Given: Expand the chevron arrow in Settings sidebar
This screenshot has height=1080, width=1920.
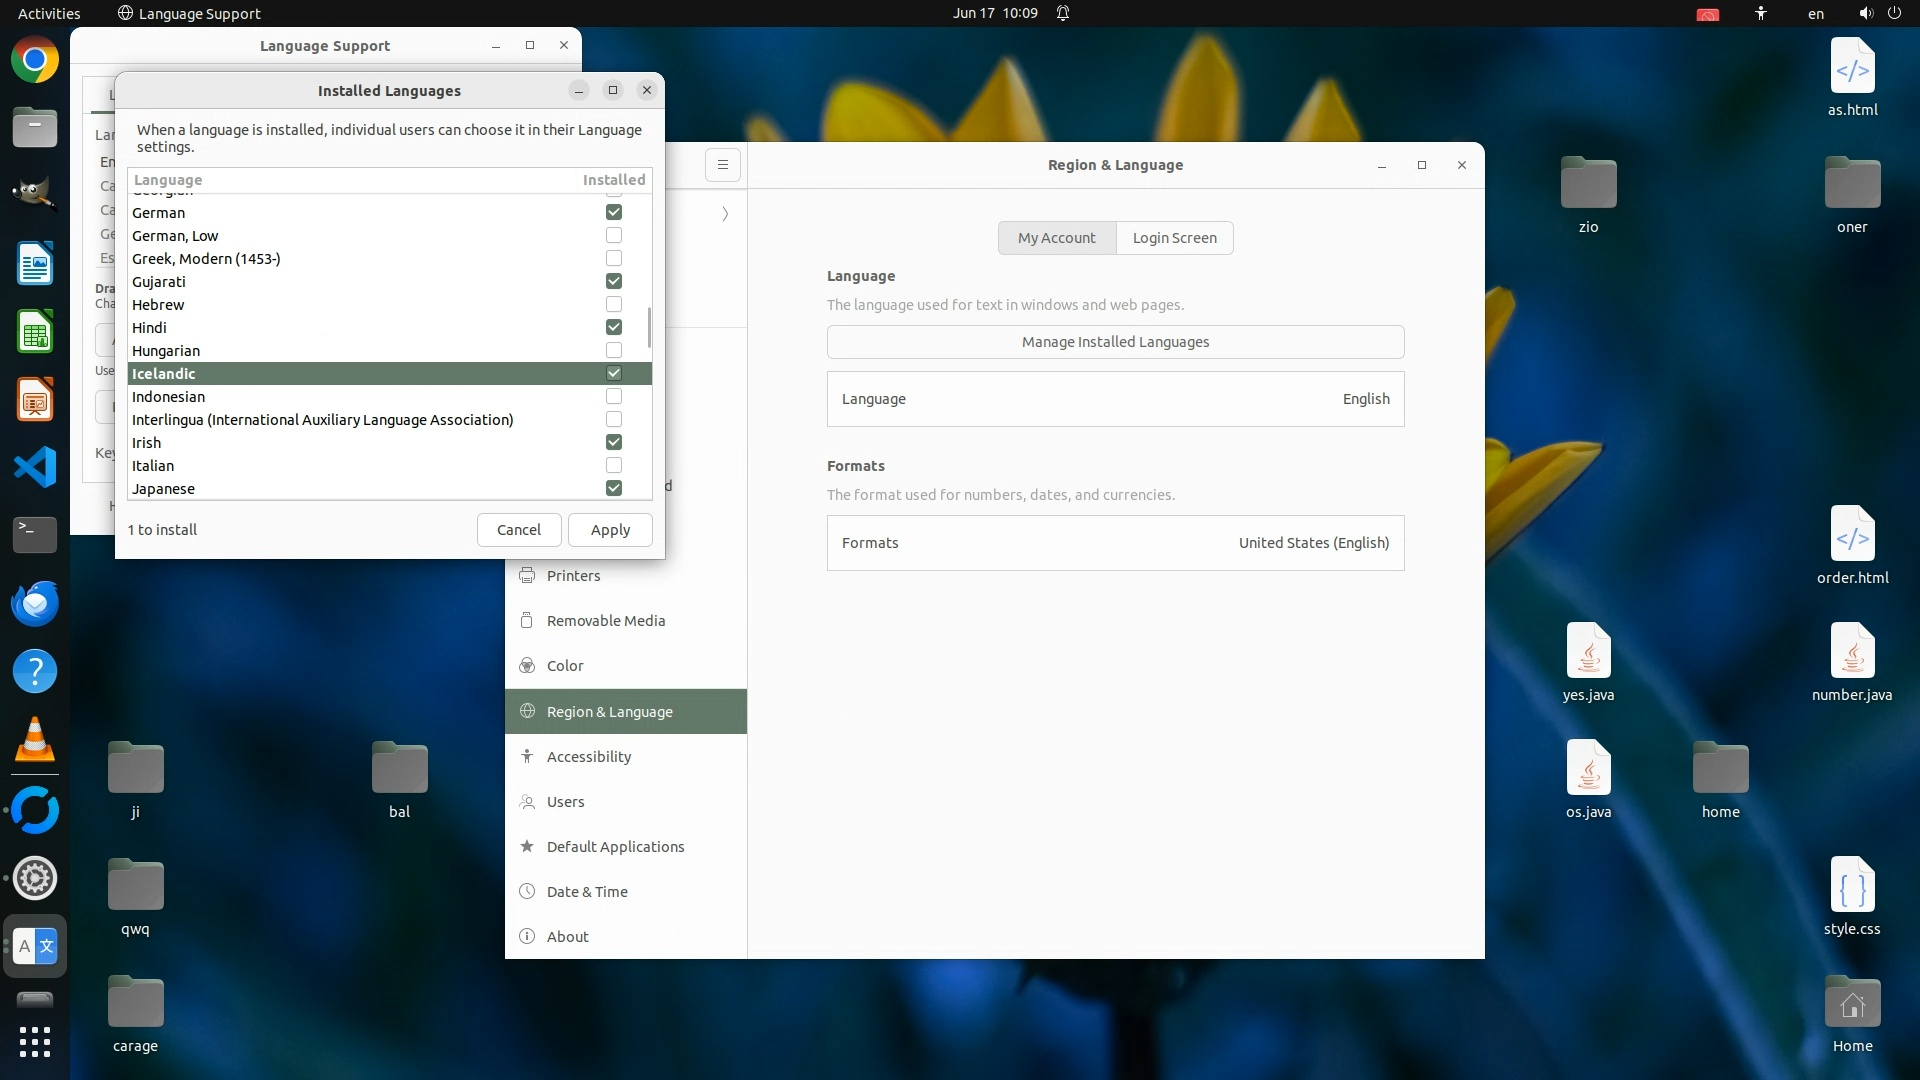Looking at the screenshot, I should click(725, 214).
